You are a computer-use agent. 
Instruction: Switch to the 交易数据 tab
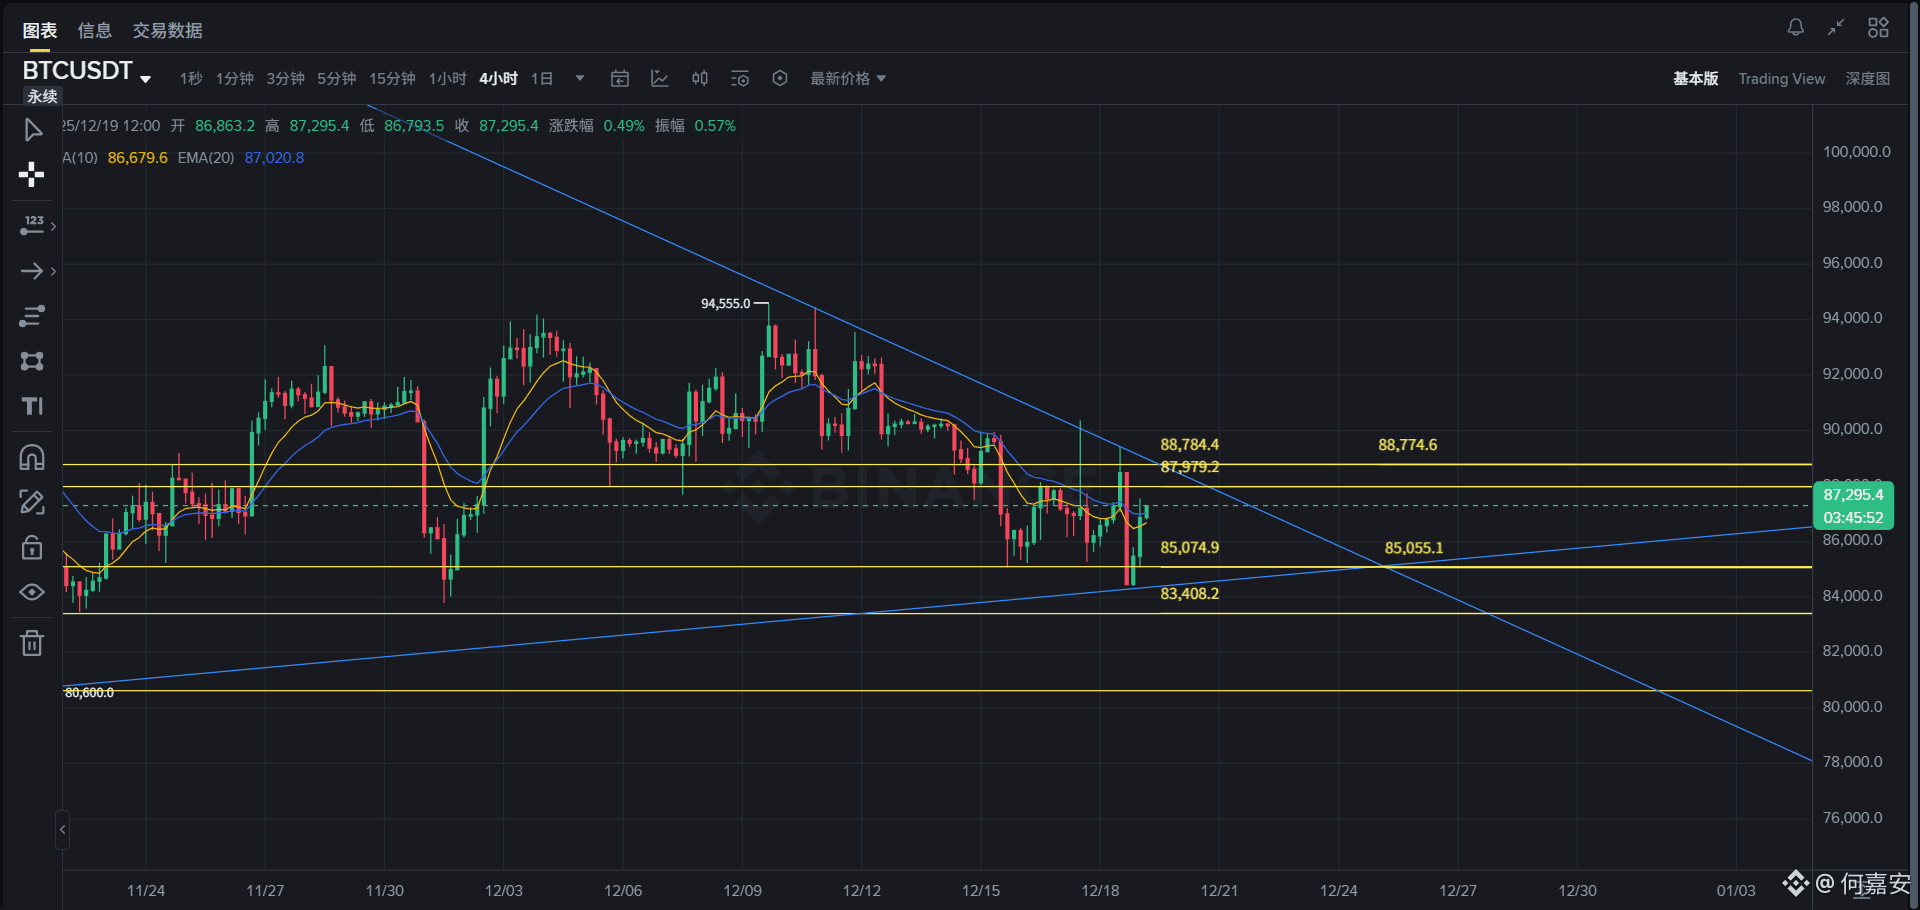[167, 31]
